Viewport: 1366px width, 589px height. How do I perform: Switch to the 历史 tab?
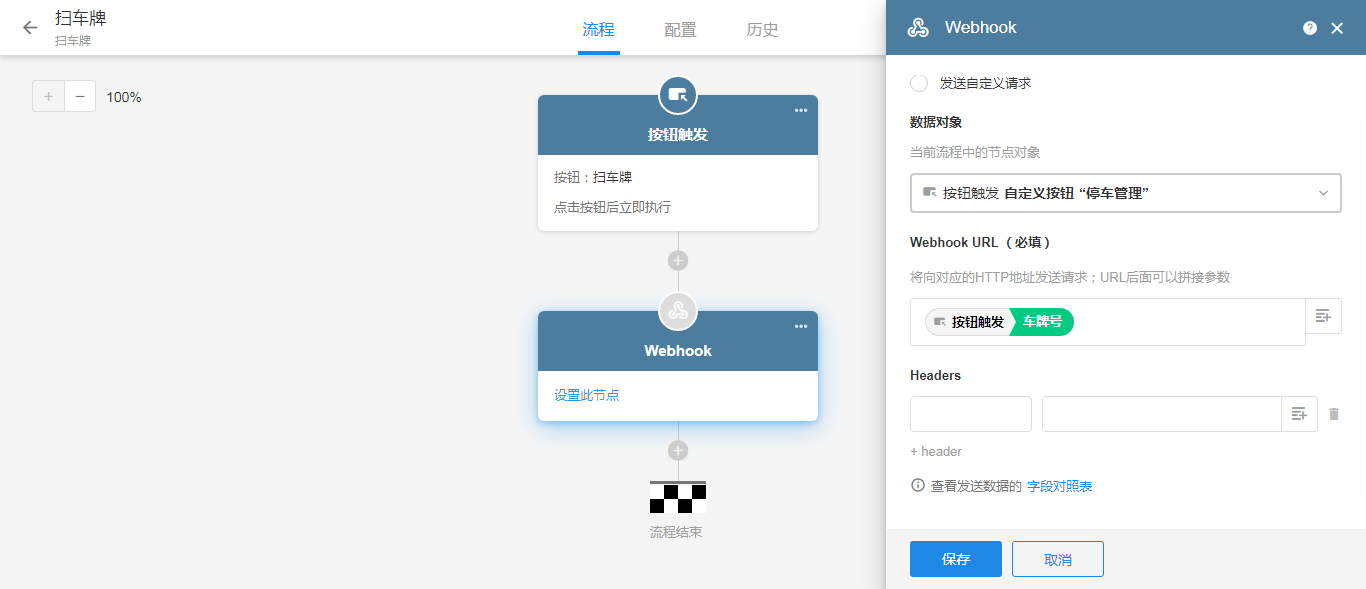(762, 30)
